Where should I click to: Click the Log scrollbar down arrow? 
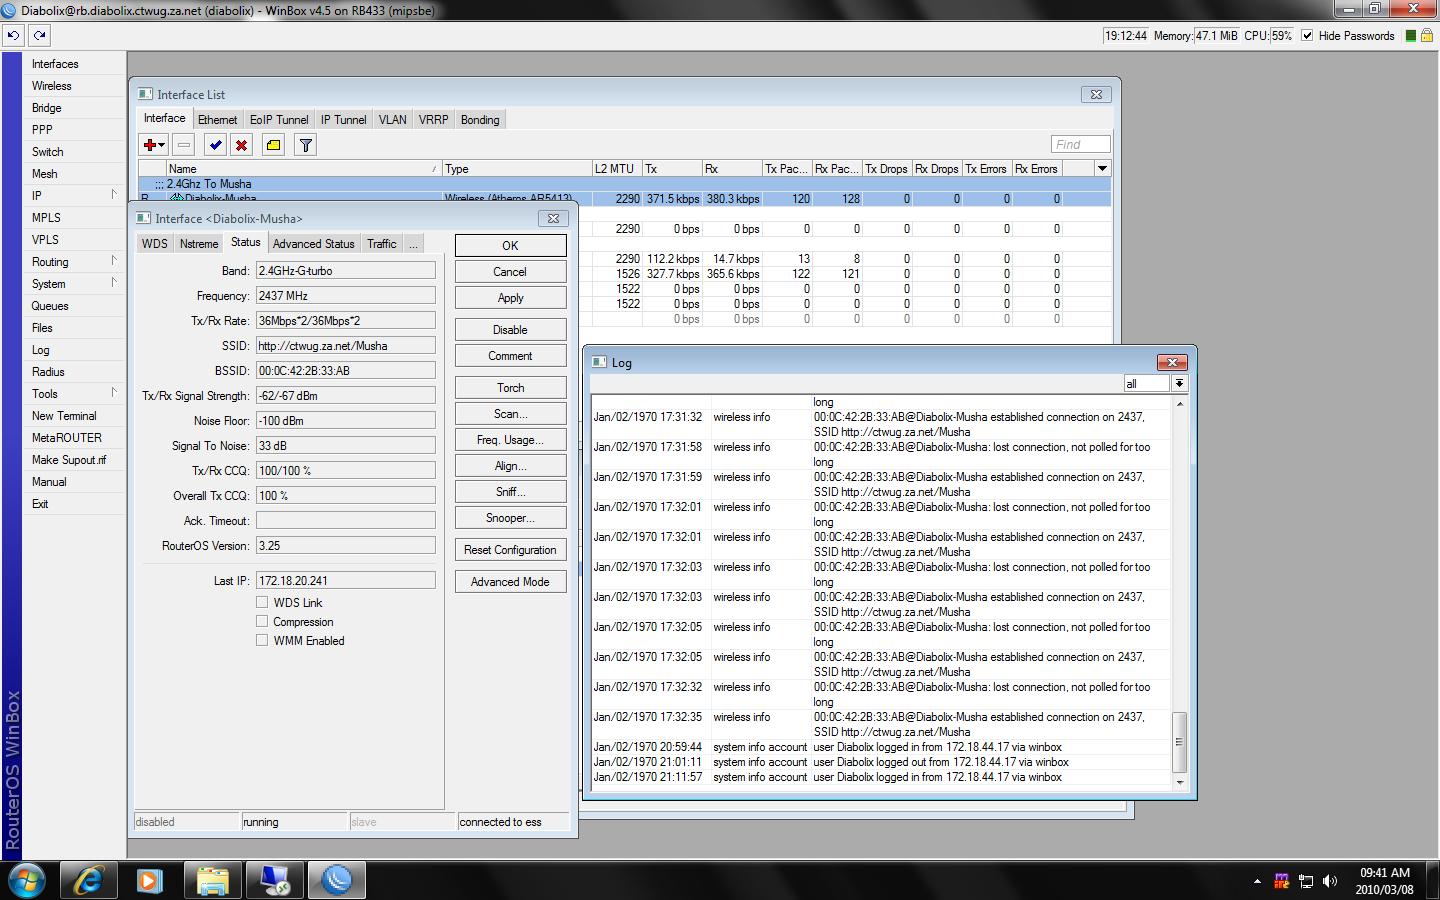pos(1180,783)
